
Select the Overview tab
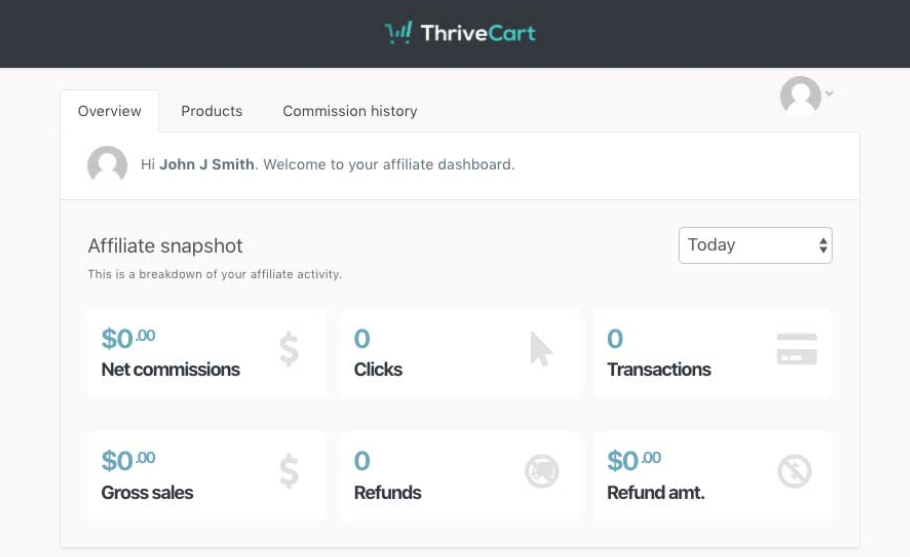tap(110, 111)
